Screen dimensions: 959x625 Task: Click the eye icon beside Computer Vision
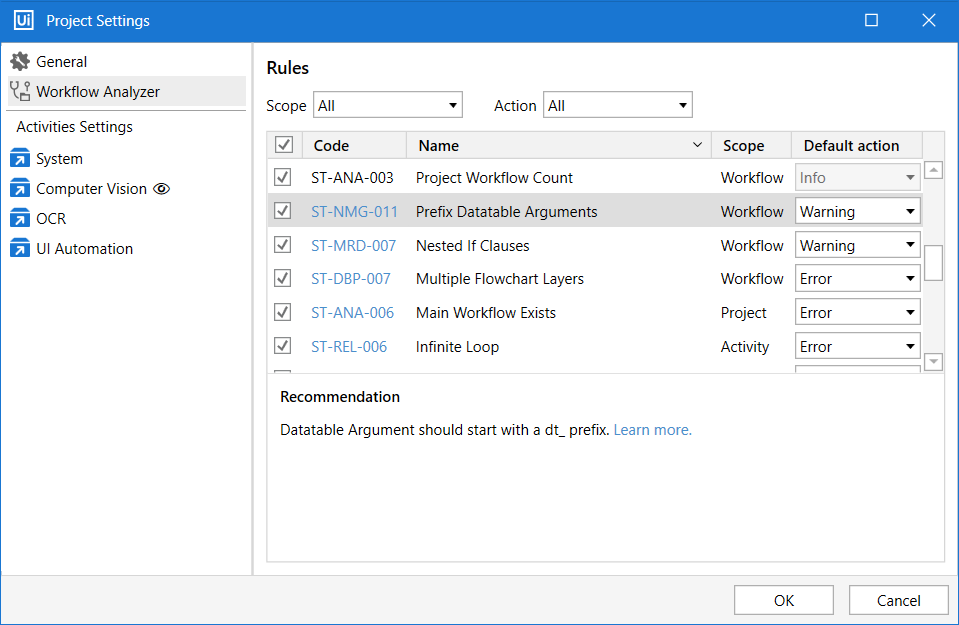162,189
